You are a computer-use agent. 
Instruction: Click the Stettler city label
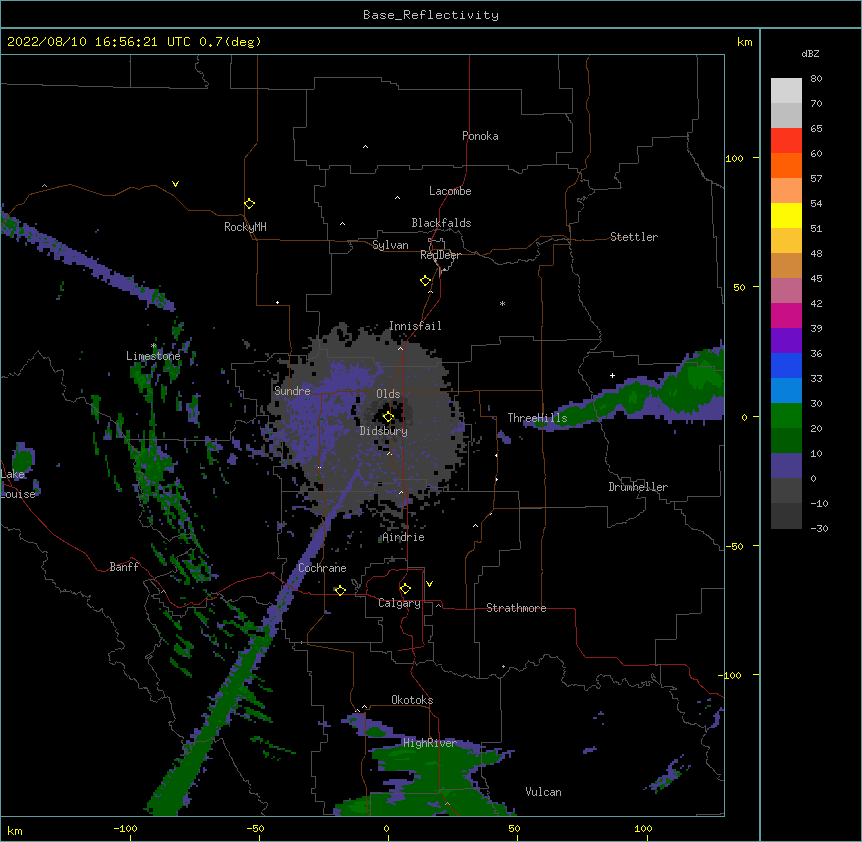[634, 237]
